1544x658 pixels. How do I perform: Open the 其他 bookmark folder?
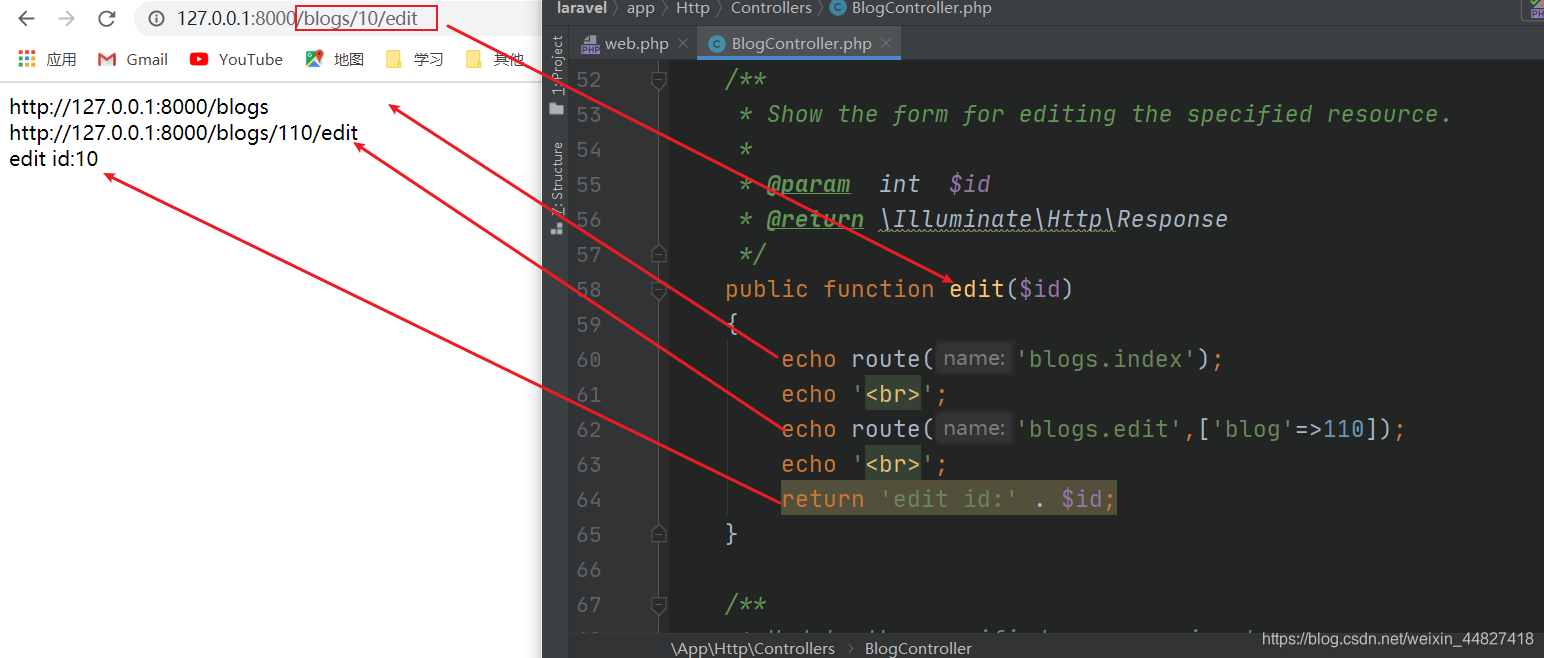point(494,59)
